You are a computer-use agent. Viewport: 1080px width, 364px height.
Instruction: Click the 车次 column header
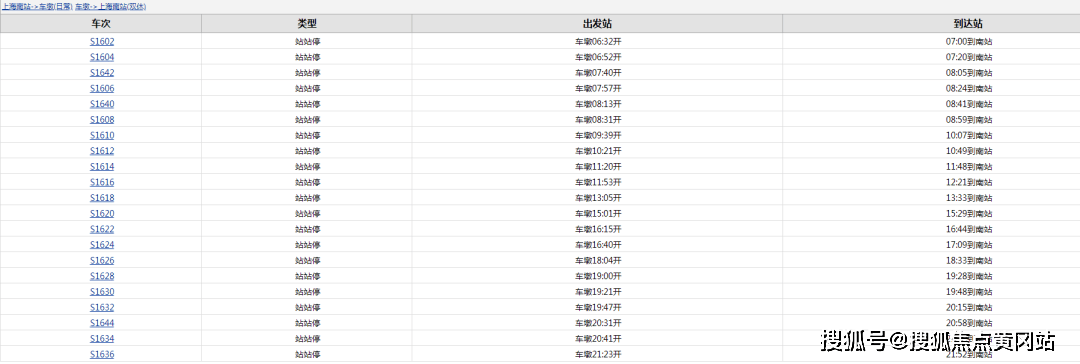click(101, 23)
